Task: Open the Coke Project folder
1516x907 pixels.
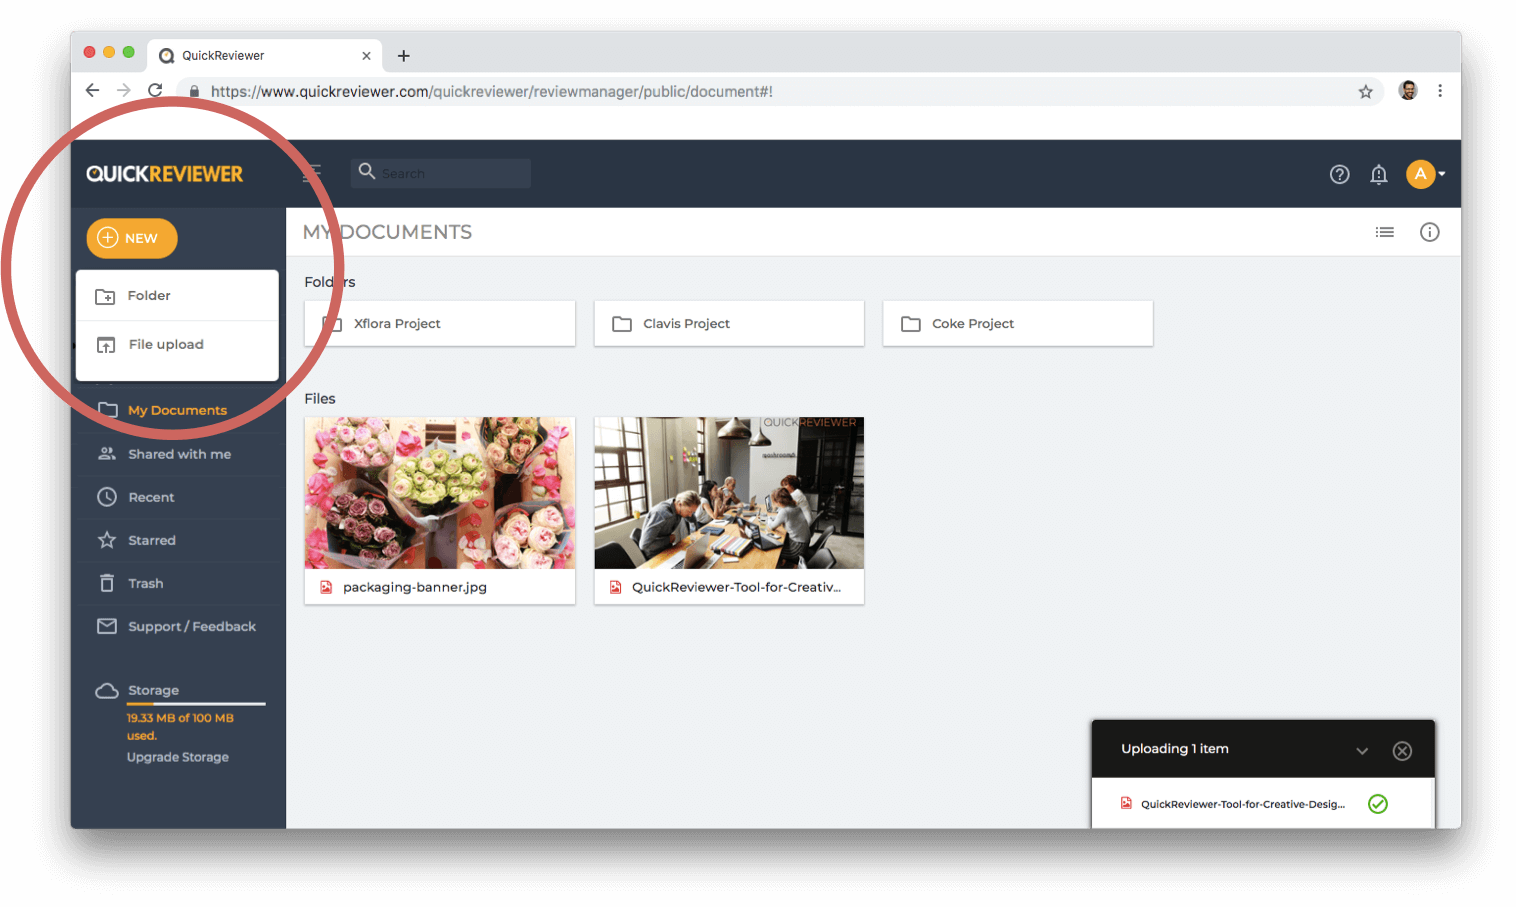Action: coord(1018,324)
